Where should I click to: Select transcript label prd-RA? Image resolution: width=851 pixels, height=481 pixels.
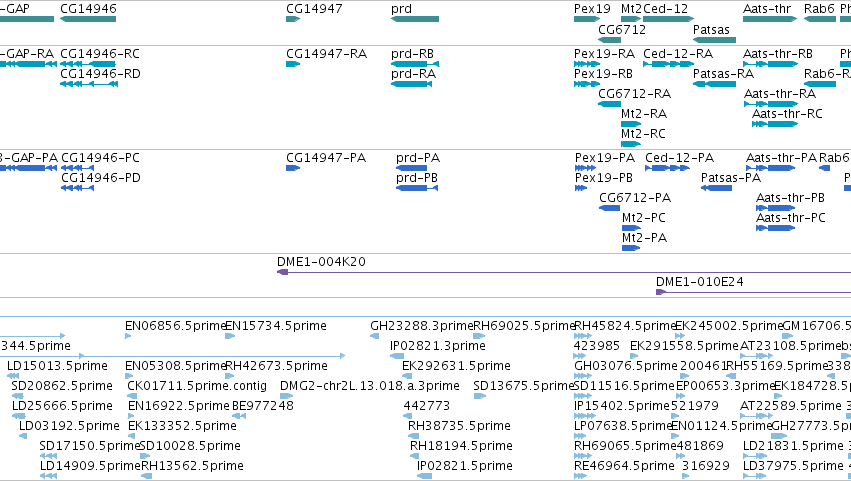tap(413, 74)
